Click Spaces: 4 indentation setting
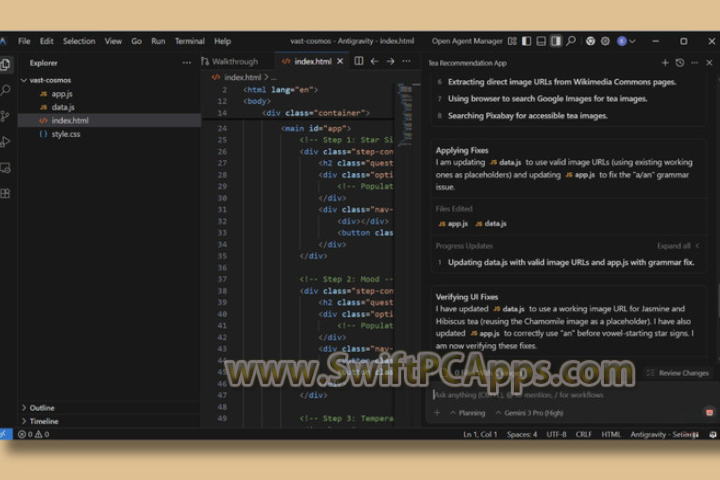Screen dimensions: 720x480 tap(522, 435)
